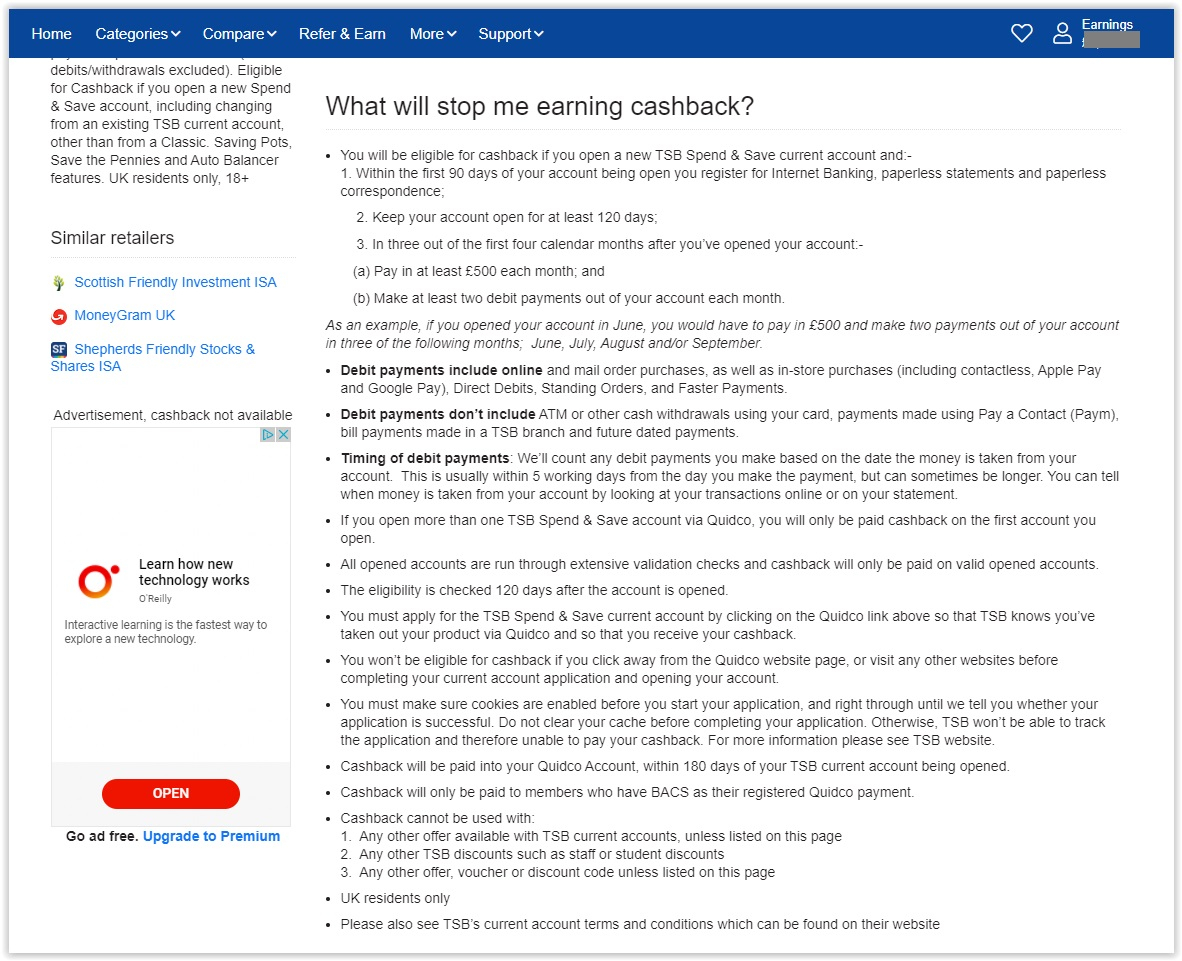Viewport: 1182px width, 961px height.
Task: Open the MoneyGram UK retailer link
Action: (x=124, y=315)
